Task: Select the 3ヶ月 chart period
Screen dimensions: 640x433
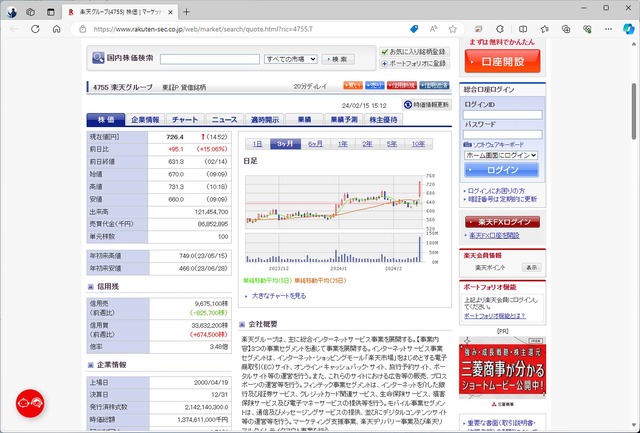Action: 286,144
